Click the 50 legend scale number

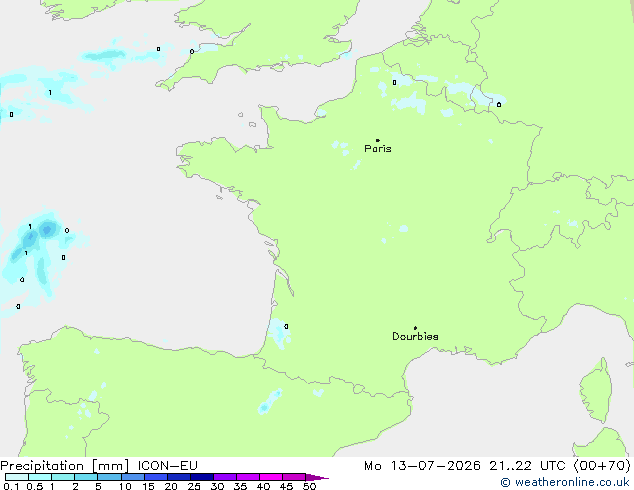pyautogui.click(x=309, y=486)
